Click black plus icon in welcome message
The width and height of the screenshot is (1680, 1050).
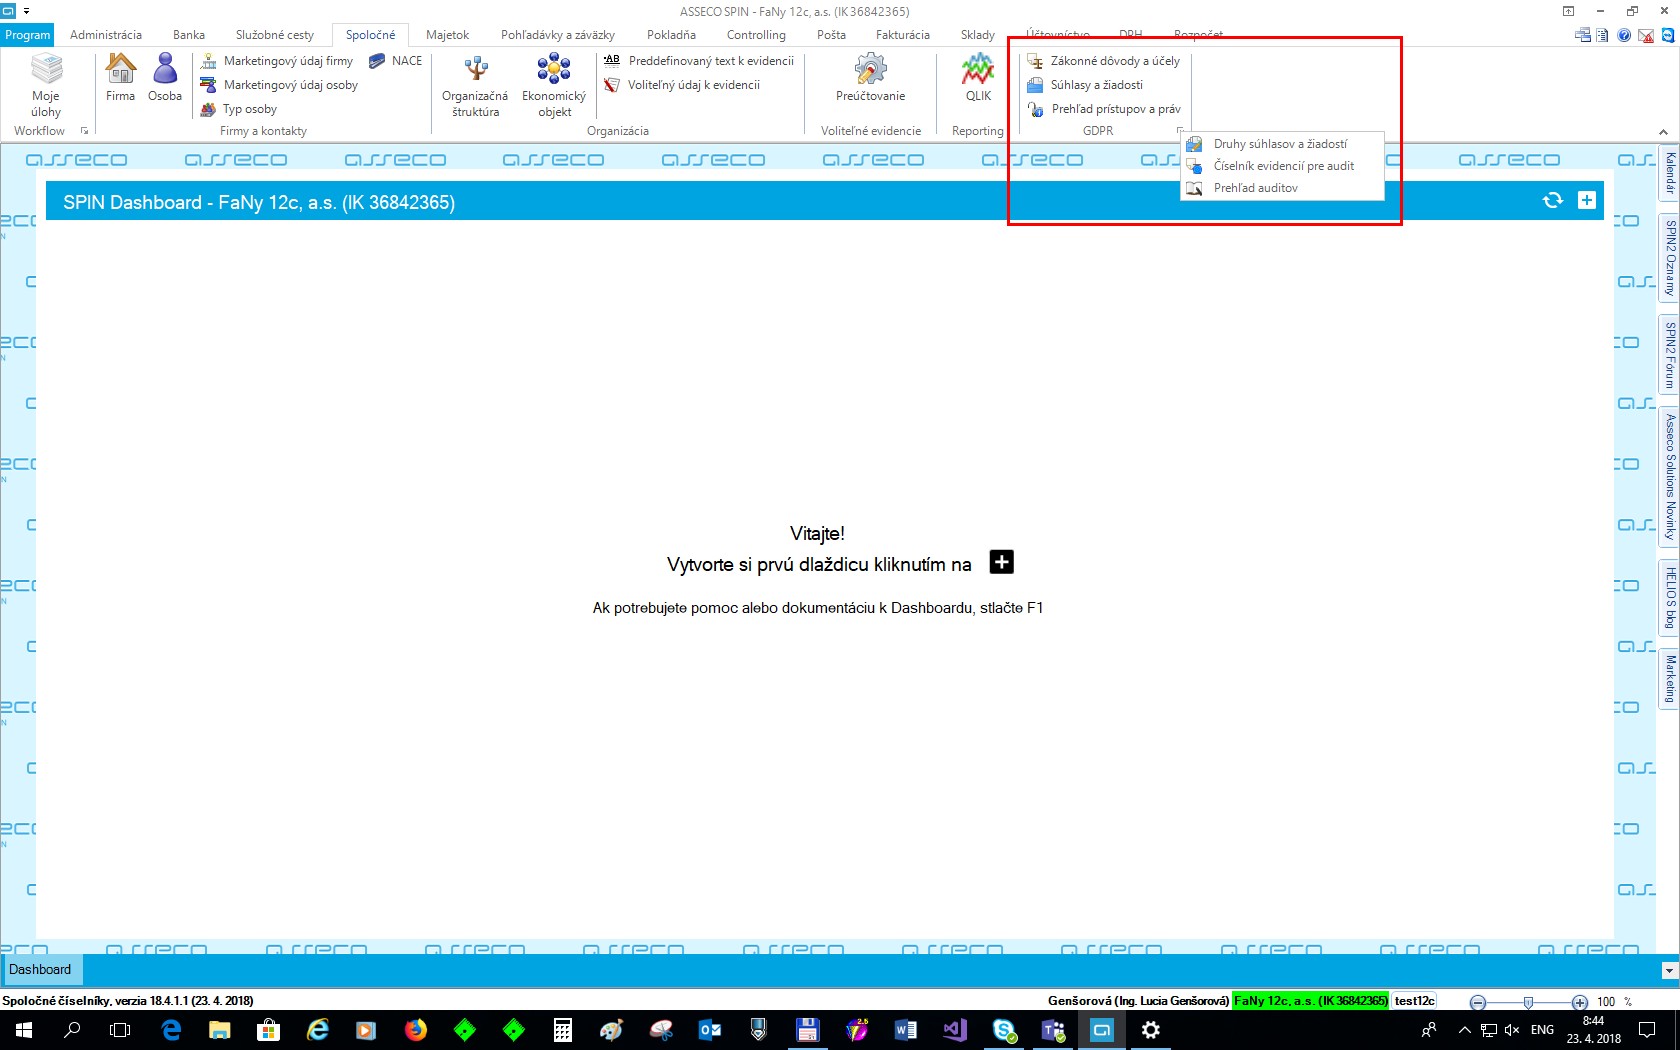1001,562
